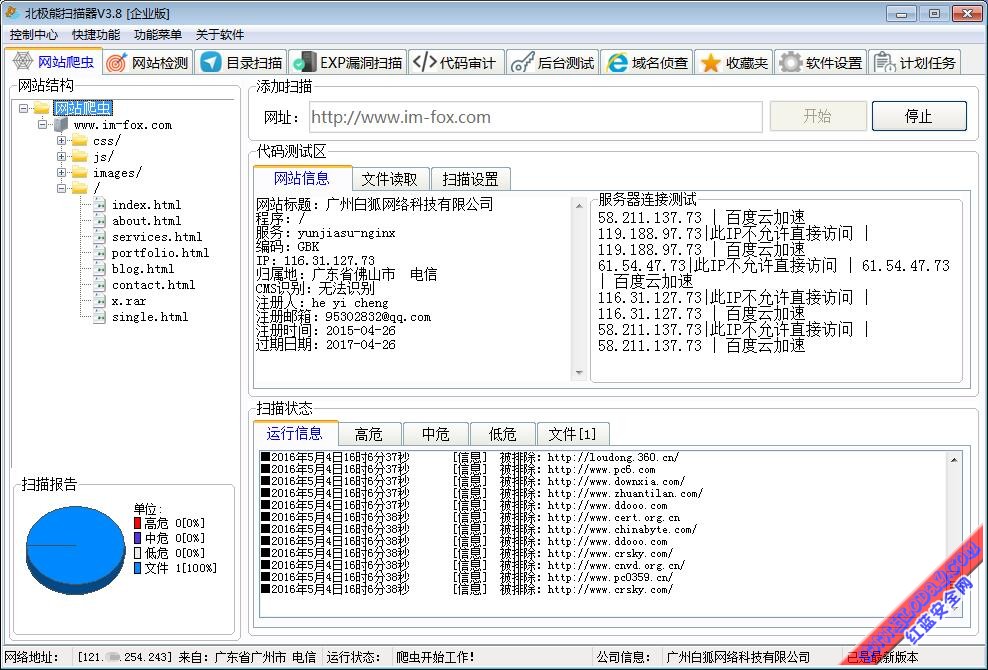Click the file icon beside about.html
The image size is (988, 670).
click(x=100, y=221)
